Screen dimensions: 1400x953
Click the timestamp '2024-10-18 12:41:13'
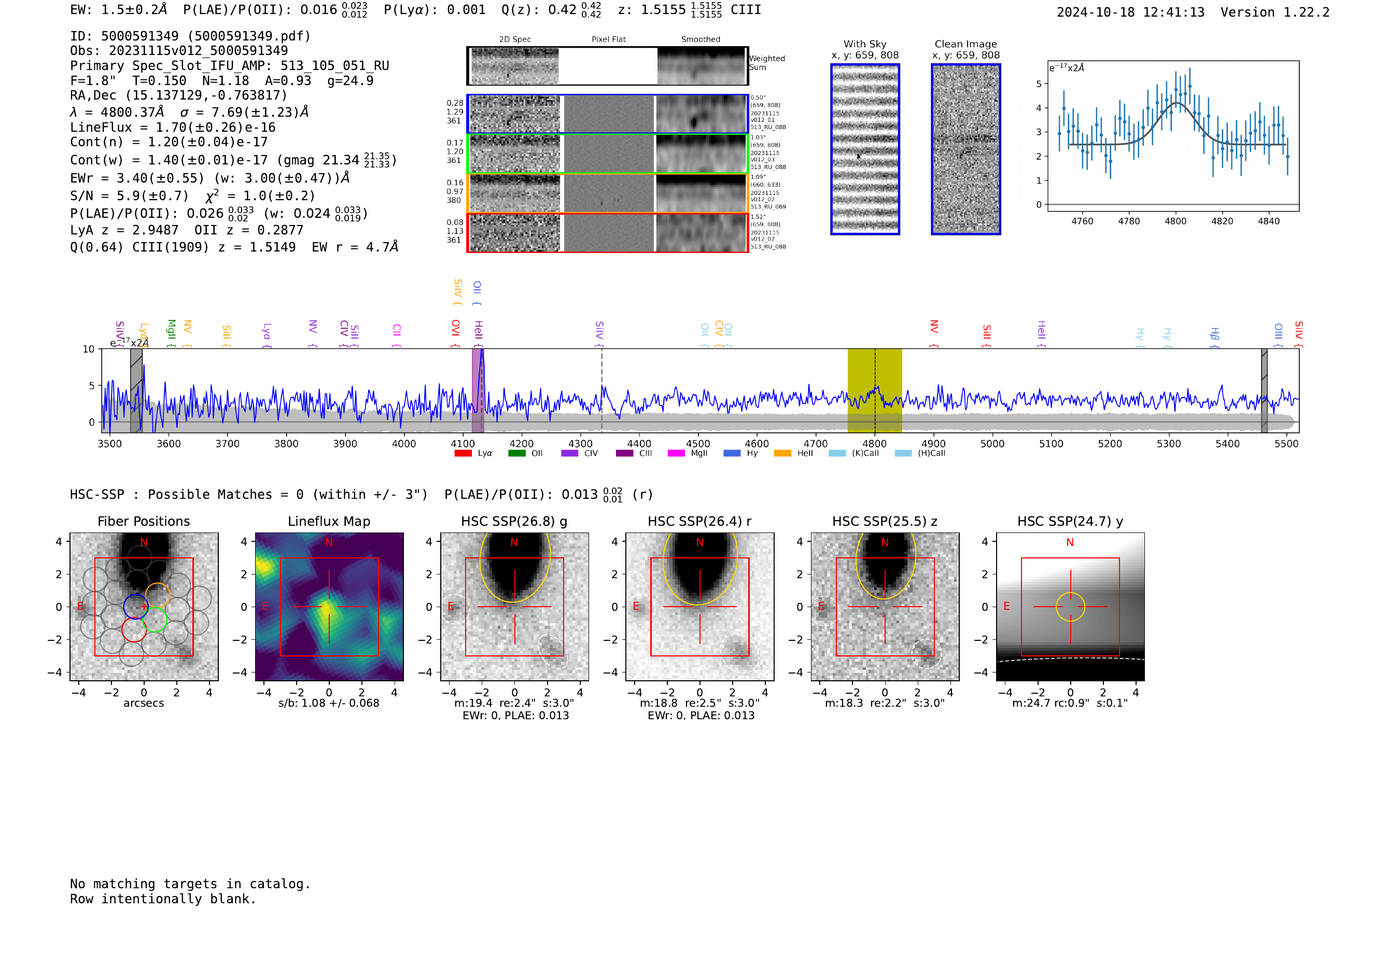(1131, 12)
